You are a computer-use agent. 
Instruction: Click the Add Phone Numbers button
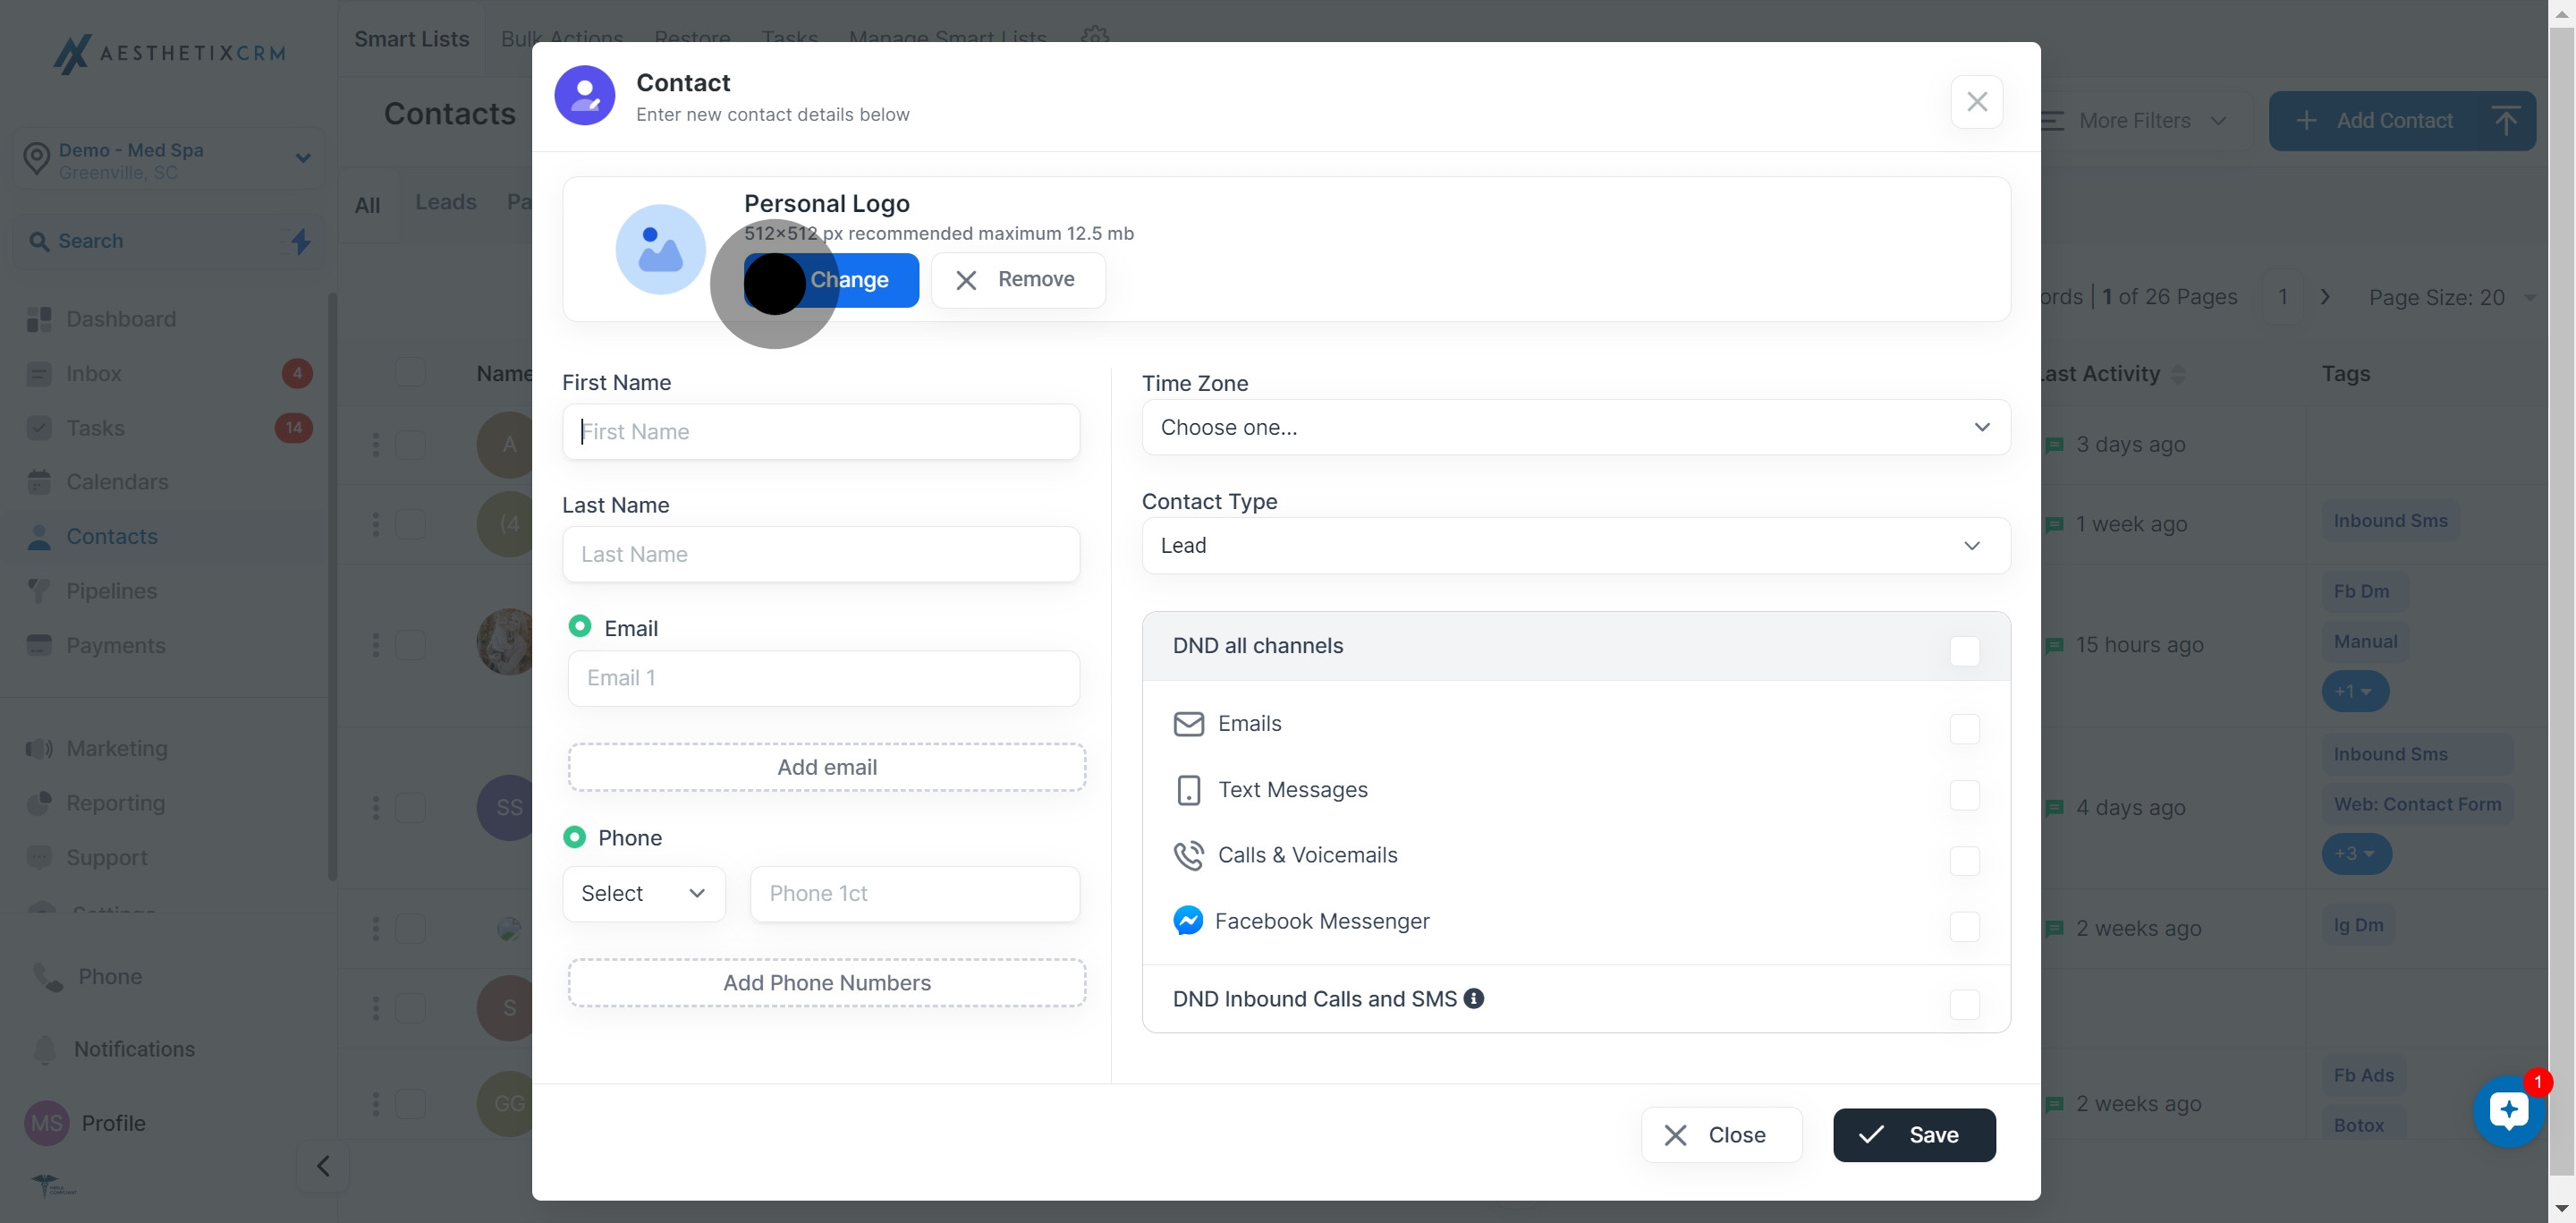coord(826,983)
